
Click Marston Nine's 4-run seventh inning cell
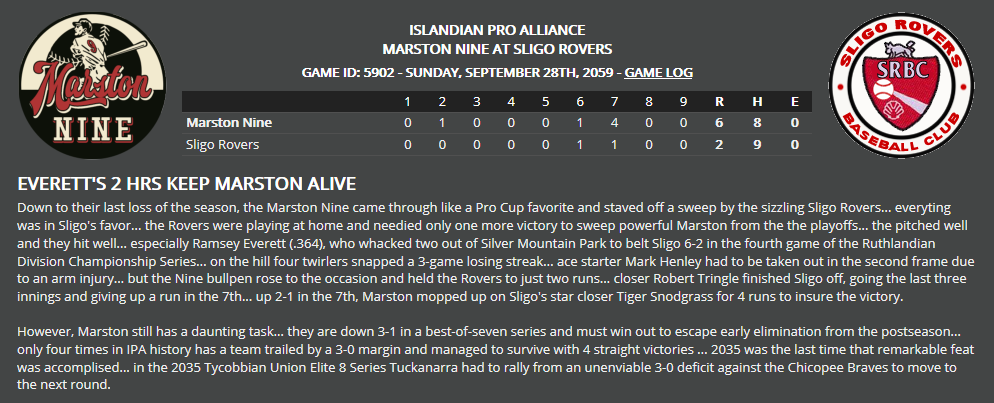(x=615, y=123)
